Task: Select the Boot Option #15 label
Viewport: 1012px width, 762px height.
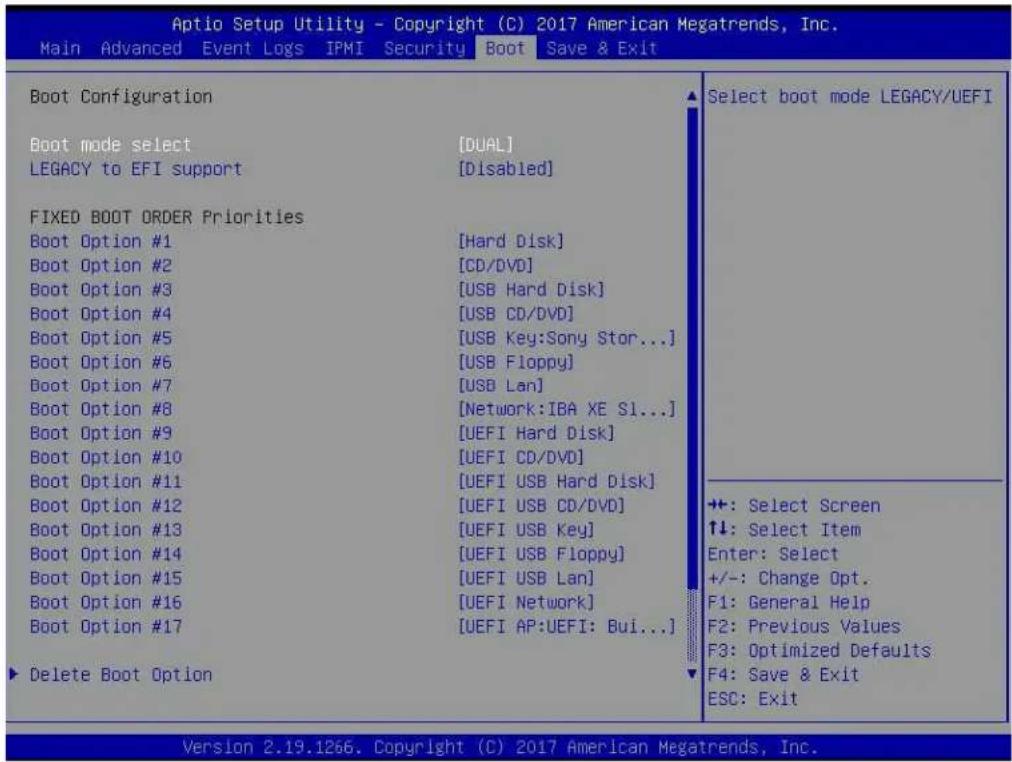Action: (106, 579)
